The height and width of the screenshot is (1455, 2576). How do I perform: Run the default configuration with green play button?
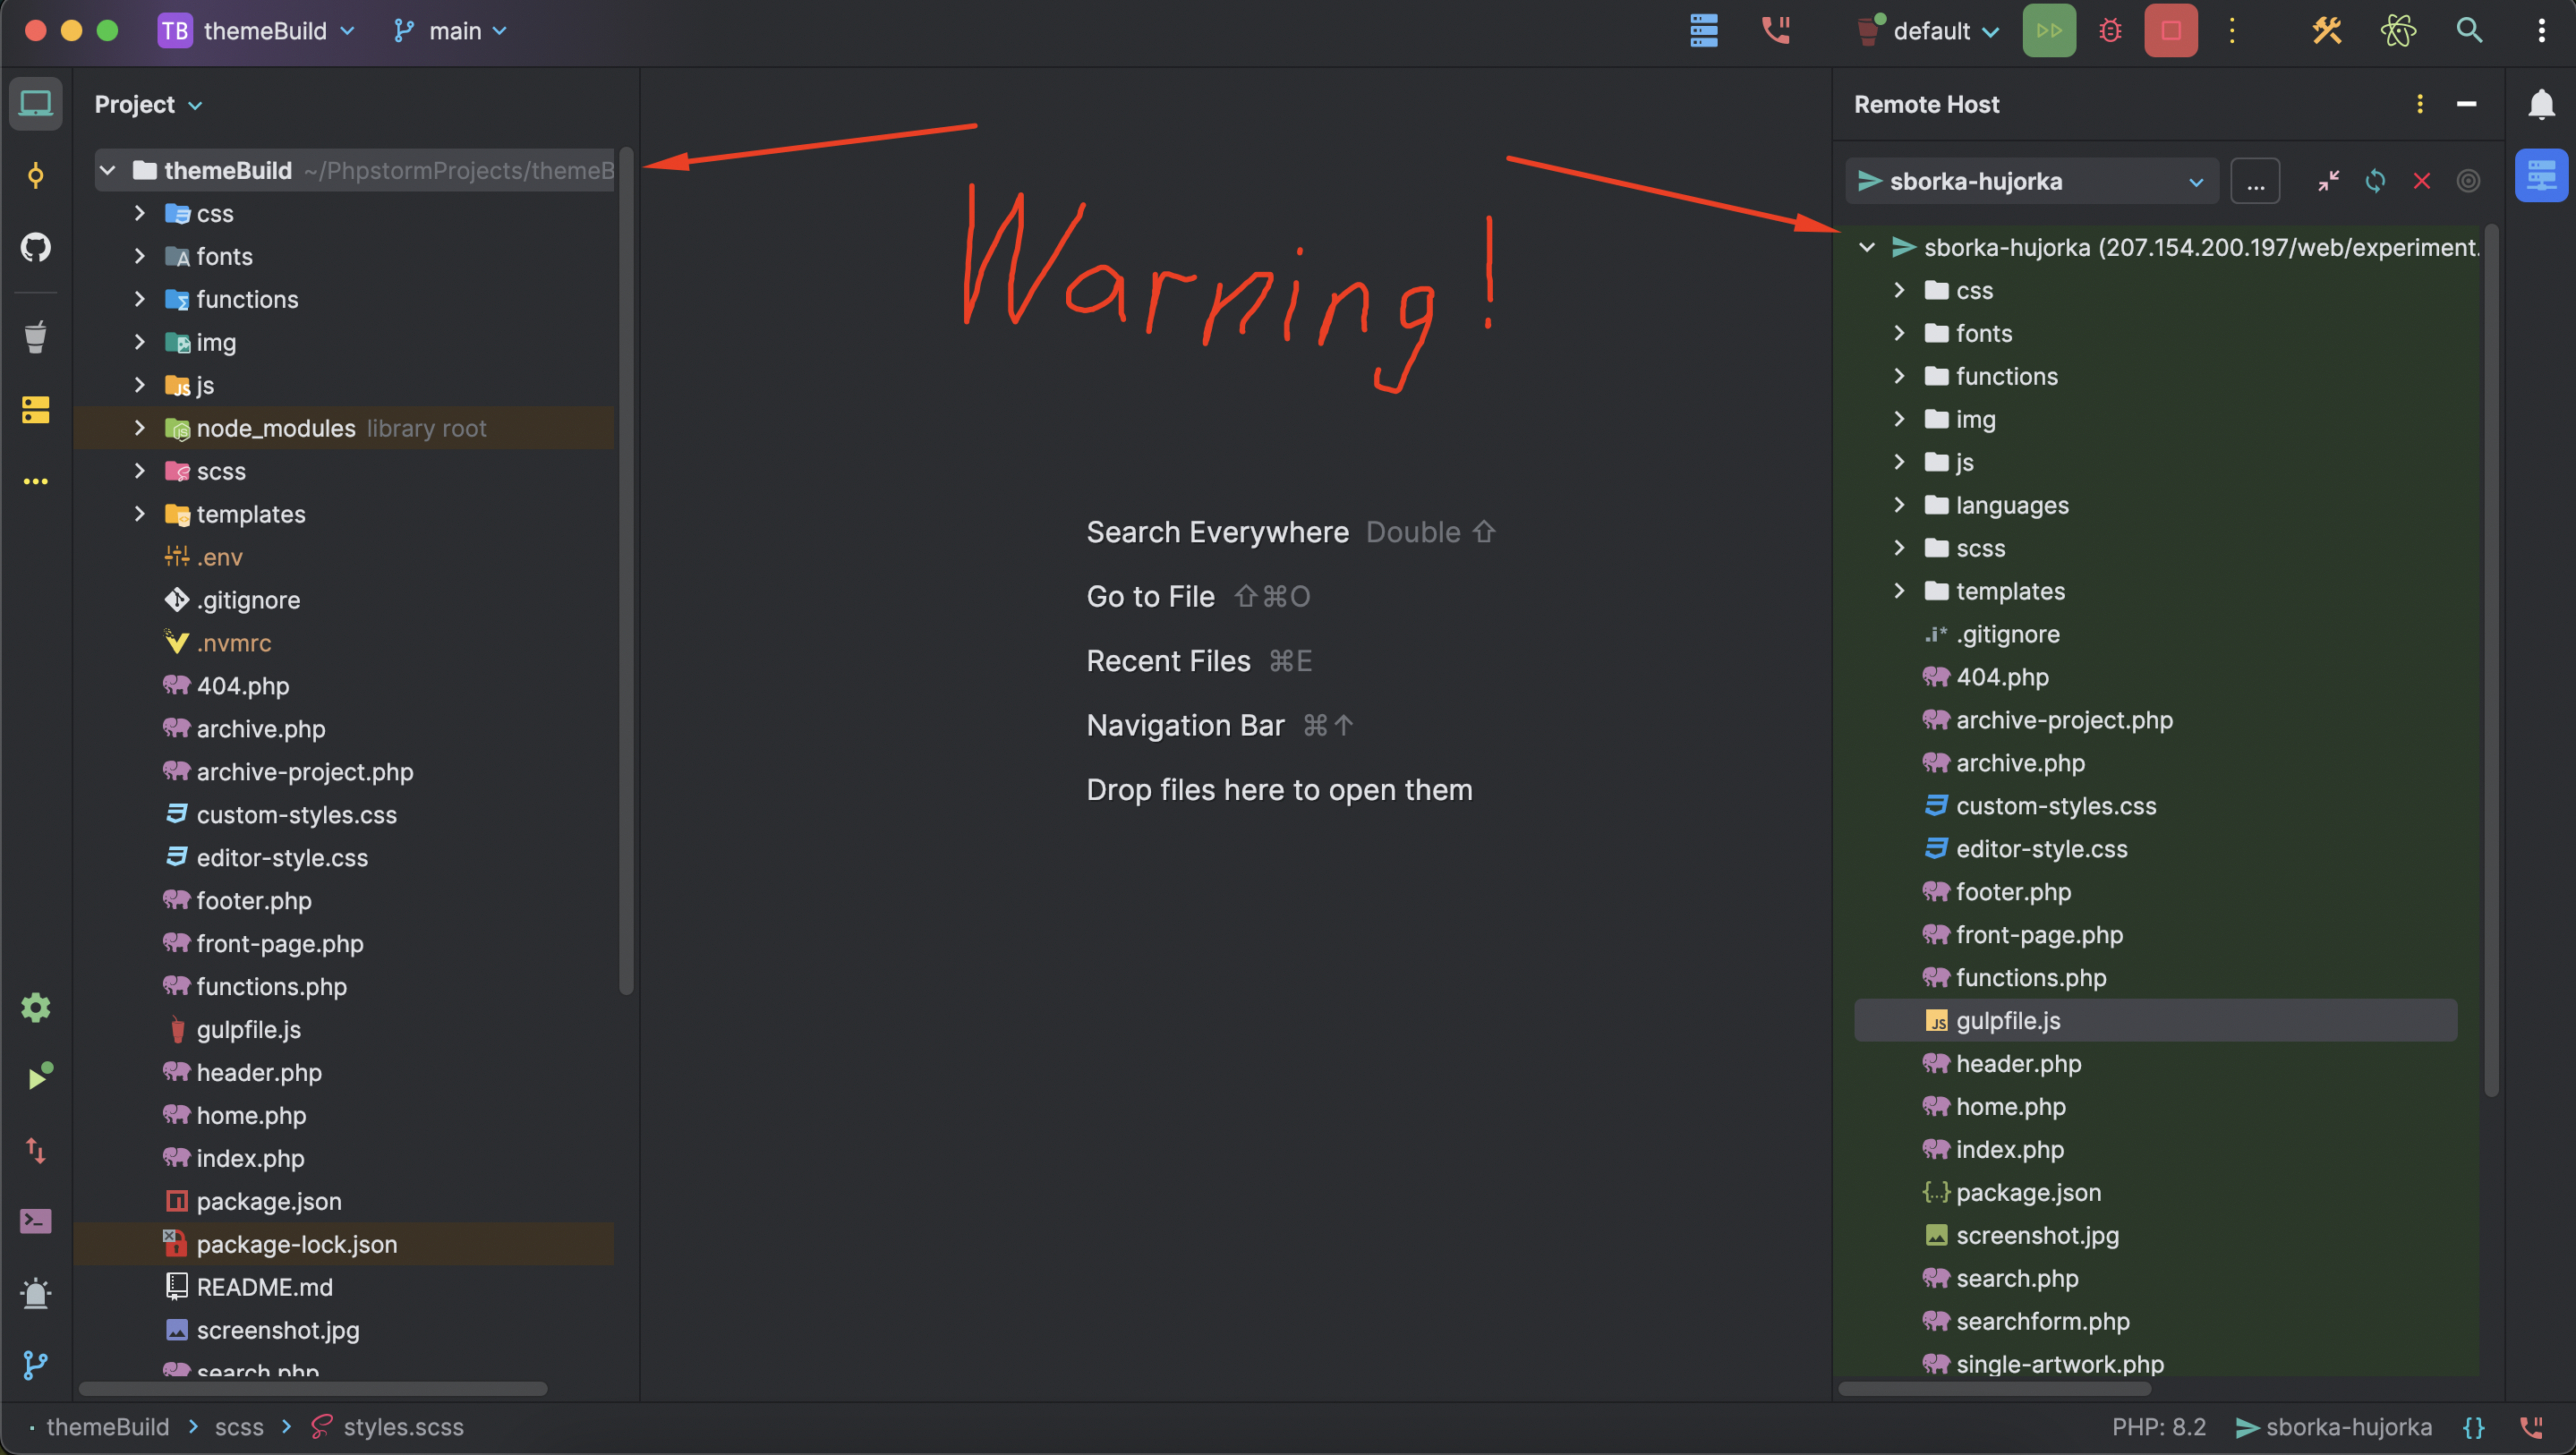(x=2049, y=30)
